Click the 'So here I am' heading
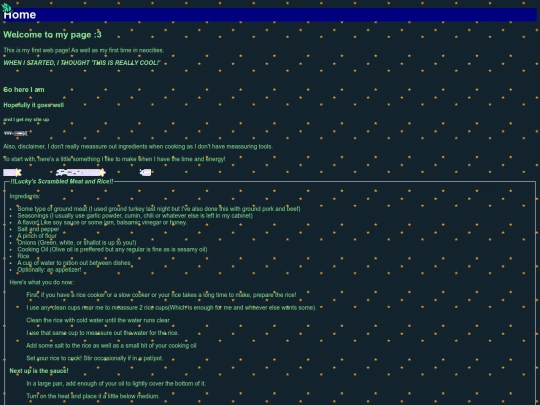This screenshot has height=405, width=540. pyautogui.click(x=24, y=90)
